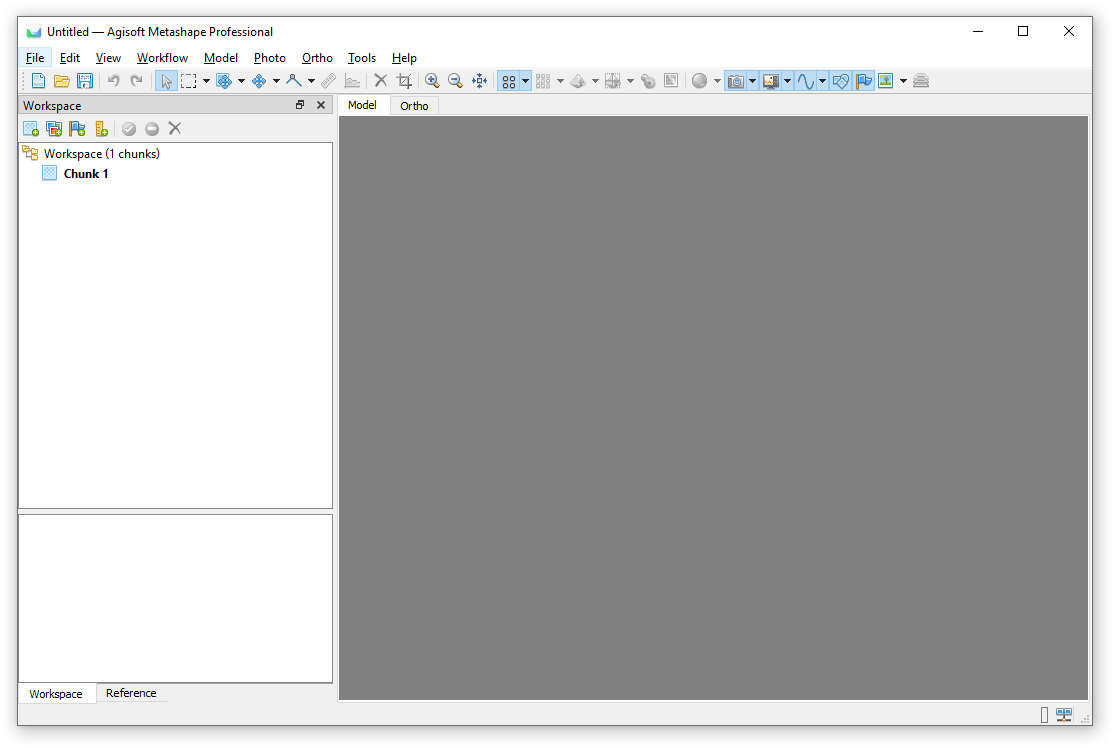Click the grey sphere basemap icon
Image resolution: width=1114 pixels, height=748 pixels.
[x=700, y=81]
